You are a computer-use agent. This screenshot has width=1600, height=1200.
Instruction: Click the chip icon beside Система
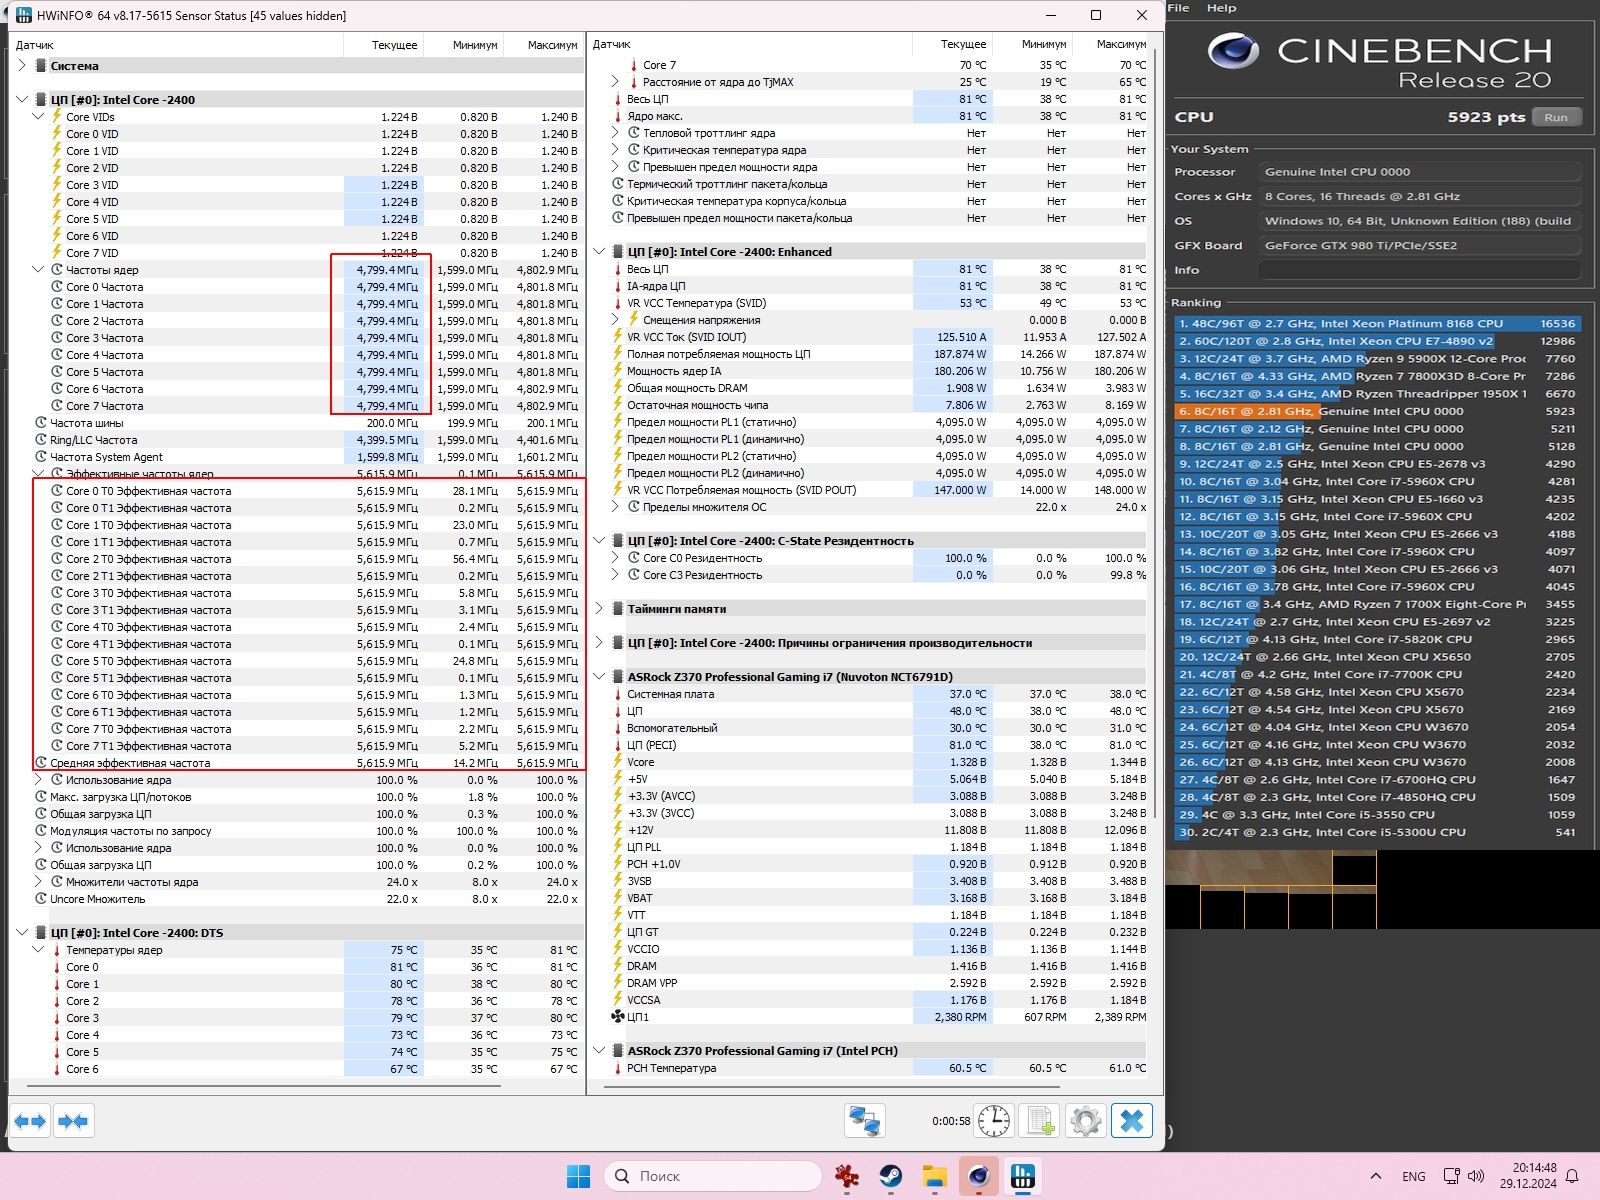click(x=41, y=66)
